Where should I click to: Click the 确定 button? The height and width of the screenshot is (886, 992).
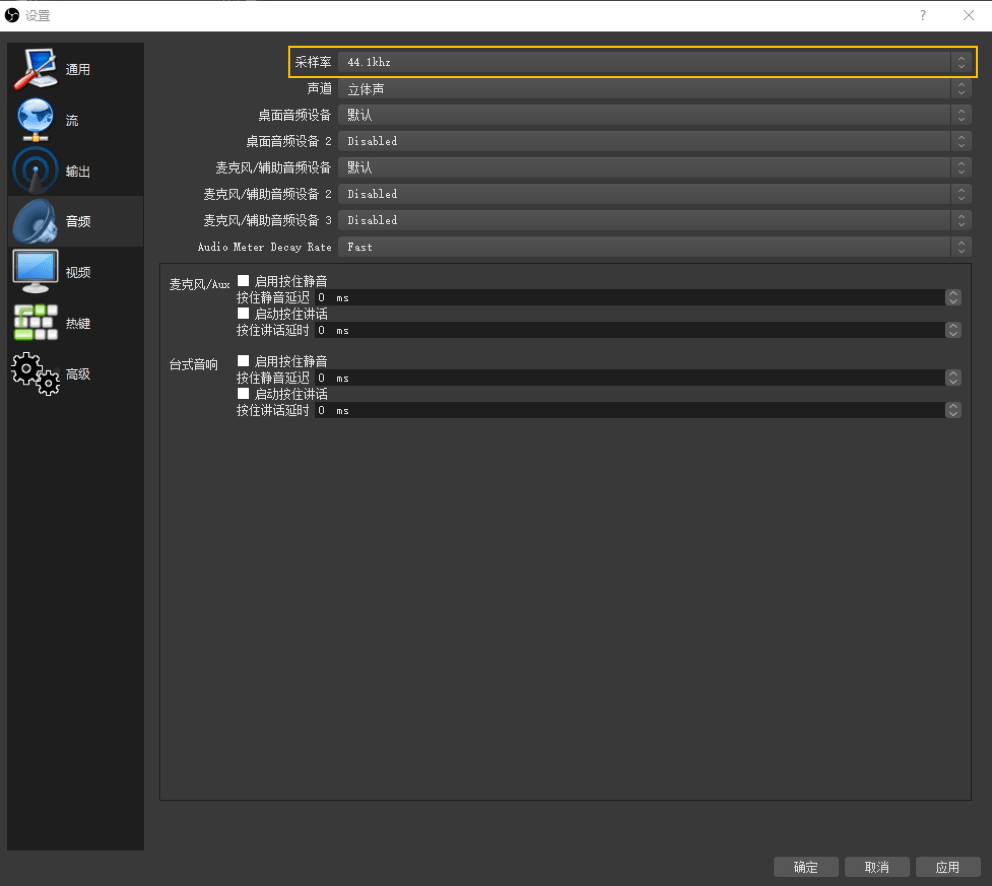pyautogui.click(x=806, y=866)
